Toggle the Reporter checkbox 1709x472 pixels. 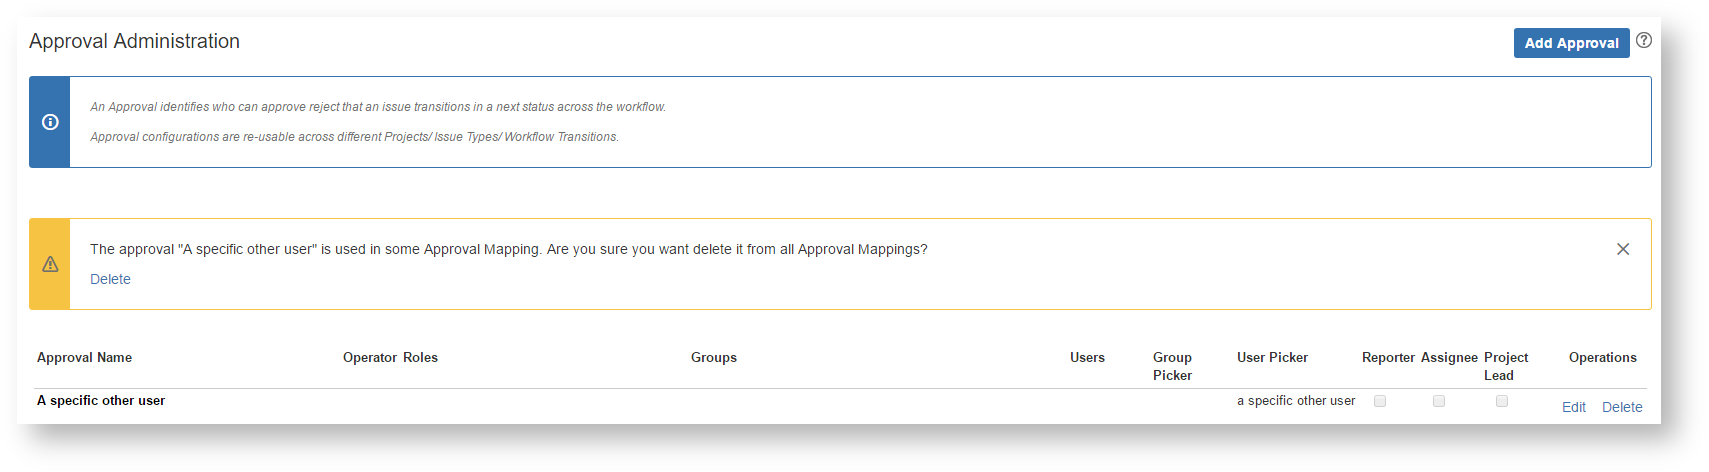[x=1380, y=401]
